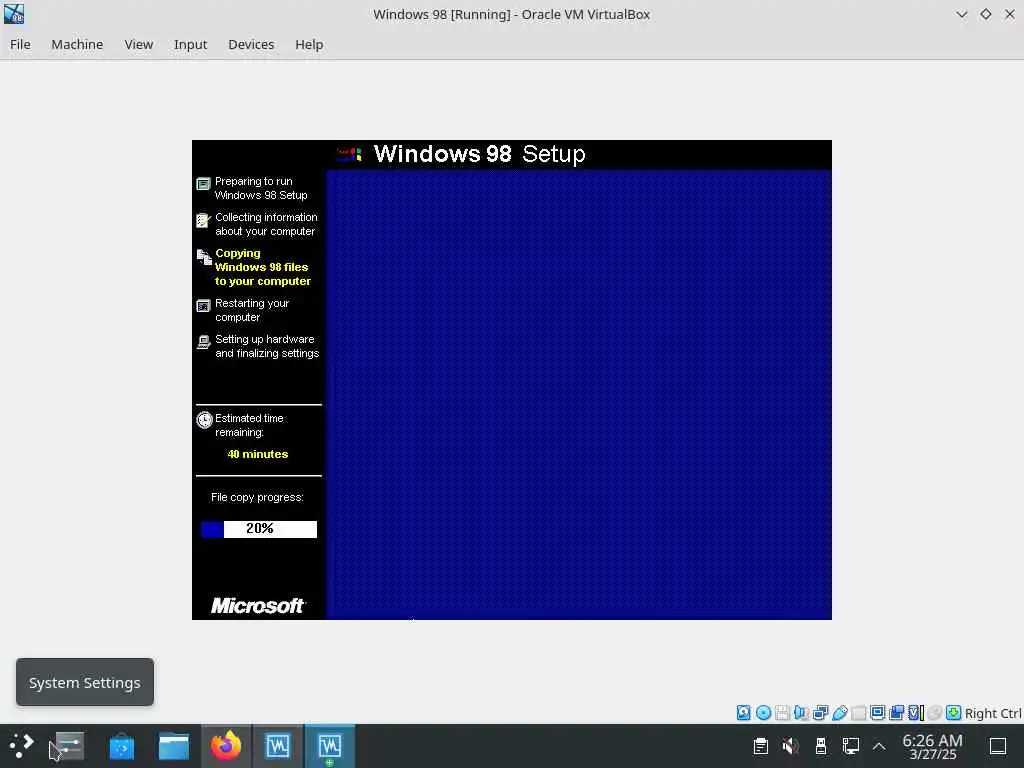Click the muted volume tray icon
Image resolution: width=1024 pixels, height=768 pixels.
pyautogui.click(x=790, y=745)
